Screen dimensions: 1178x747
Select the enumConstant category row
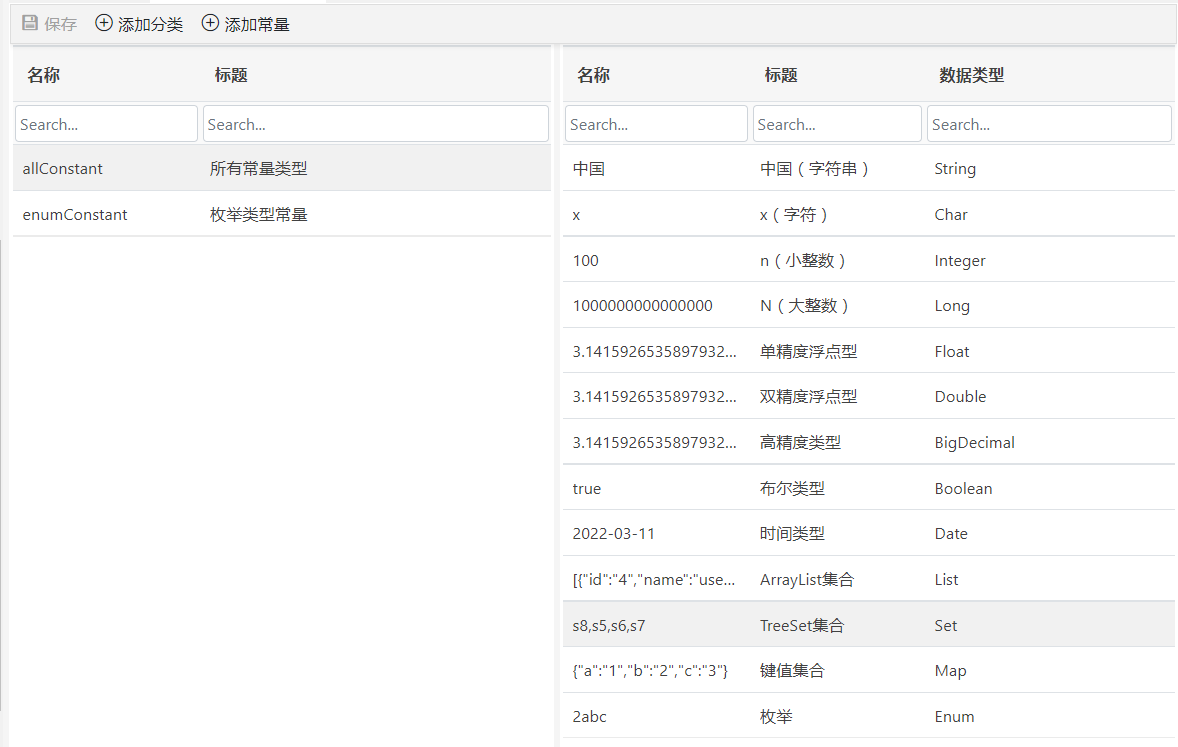(x=281, y=214)
